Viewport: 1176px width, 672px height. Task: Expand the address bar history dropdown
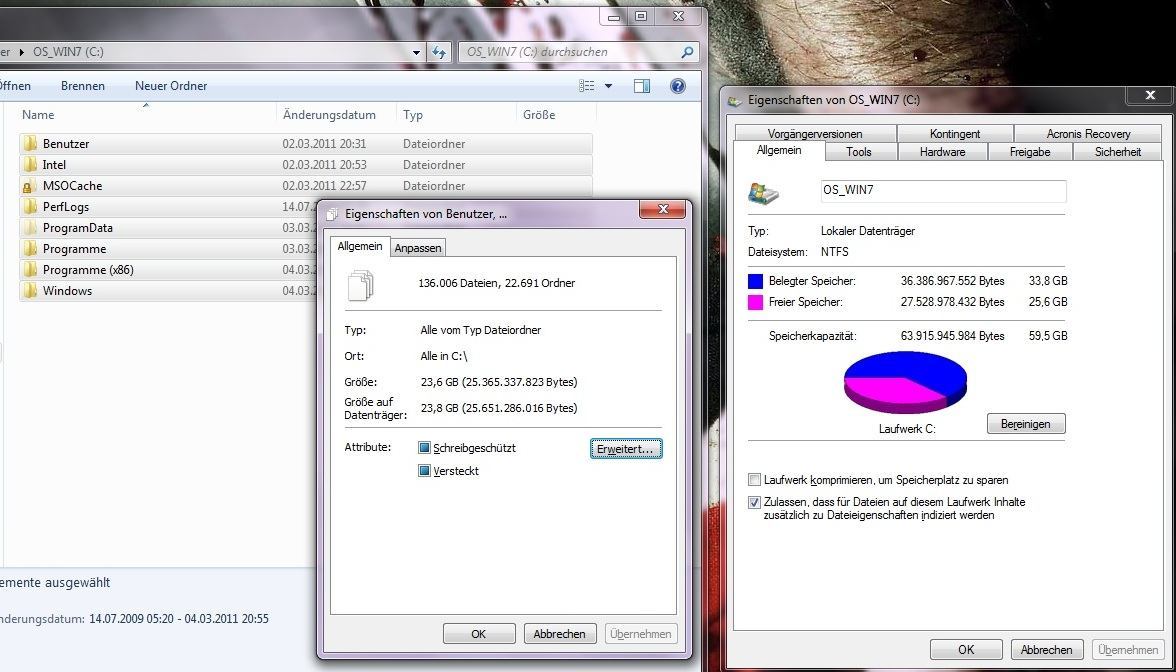[x=417, y=52]
